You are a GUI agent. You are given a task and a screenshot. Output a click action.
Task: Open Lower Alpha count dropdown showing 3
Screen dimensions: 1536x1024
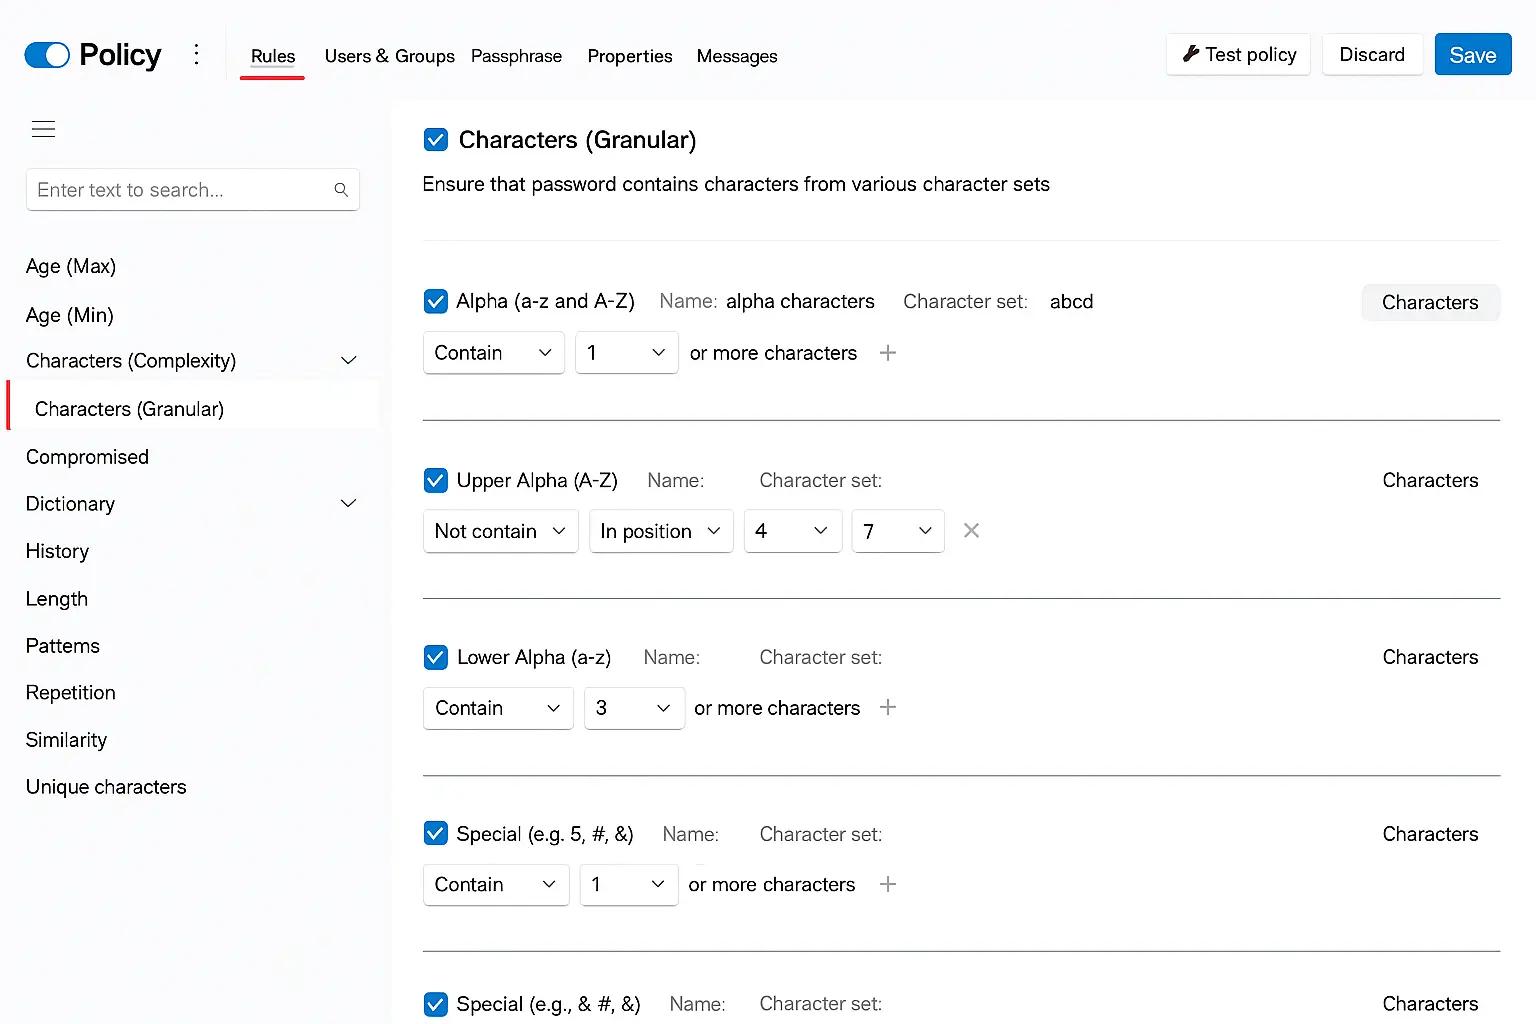pos(634,708)
